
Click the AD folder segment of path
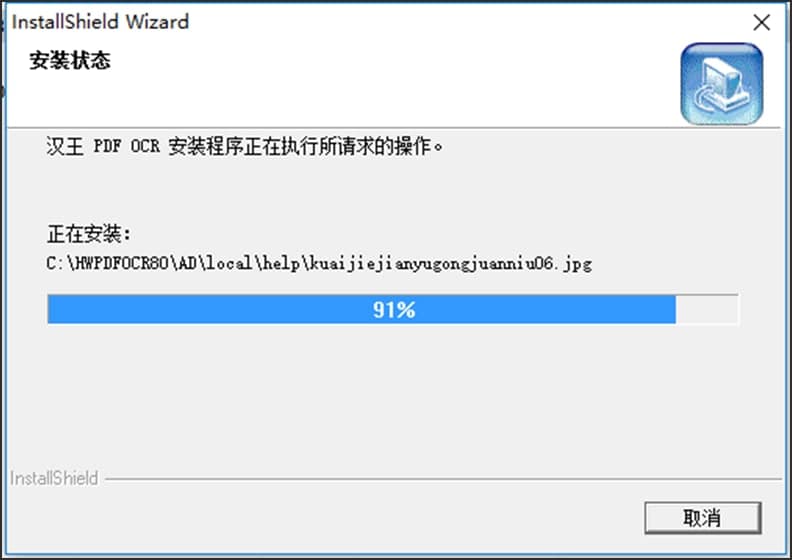coord(186,263)
